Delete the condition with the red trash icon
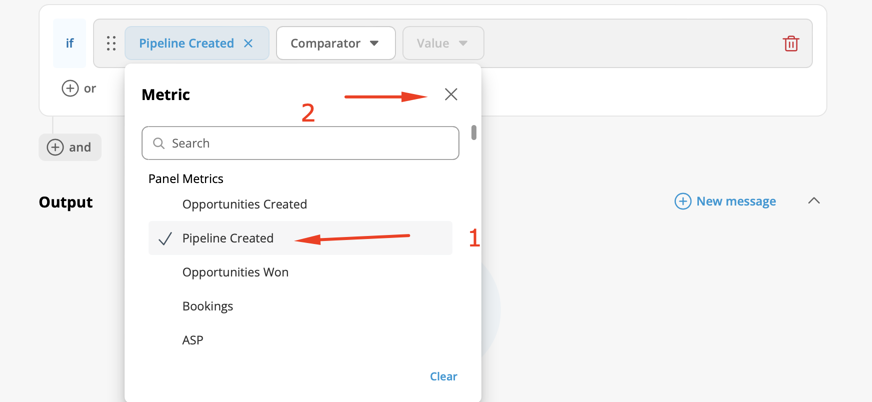 tap(791, 43)
